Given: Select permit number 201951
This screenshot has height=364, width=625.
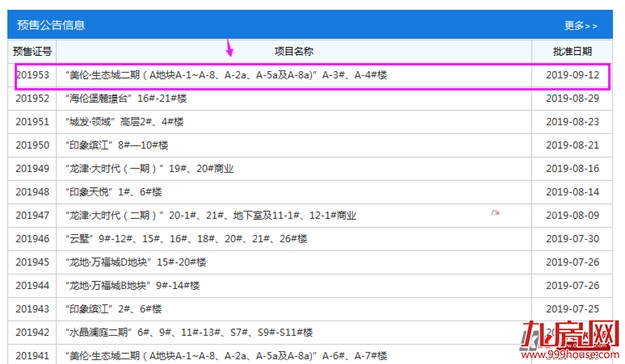Looking at the screenshot, I should pyautogui.click(x=32, y=122).
